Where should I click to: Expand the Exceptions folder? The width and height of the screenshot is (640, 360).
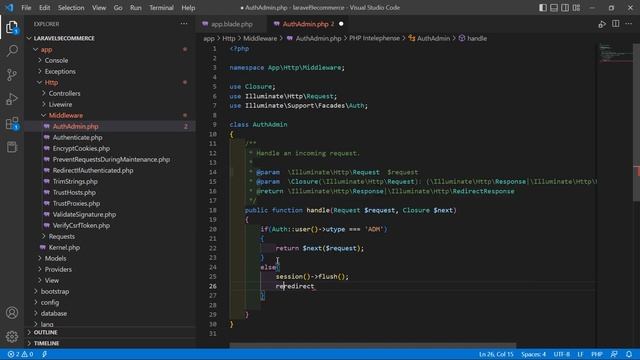[x=60, y=71]
